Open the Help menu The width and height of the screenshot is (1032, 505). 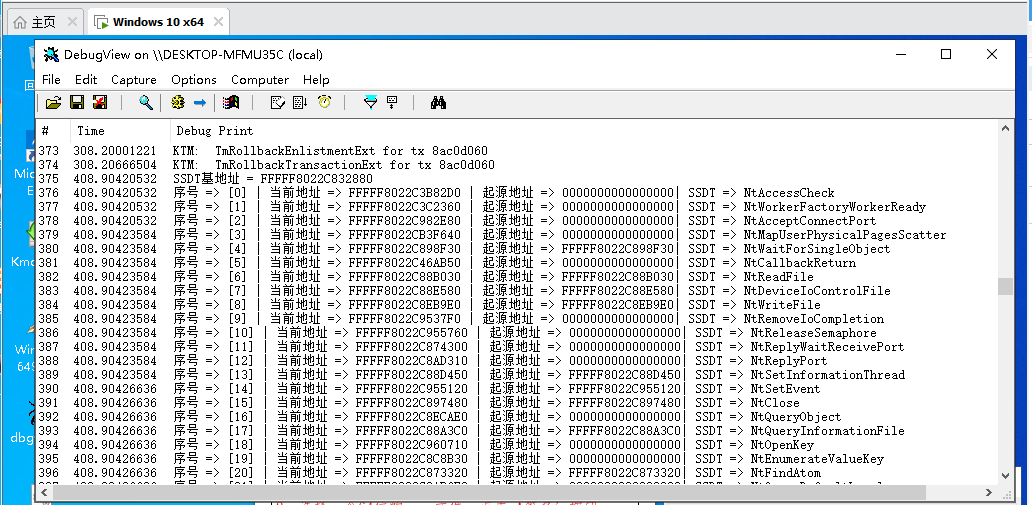point(316,80)
